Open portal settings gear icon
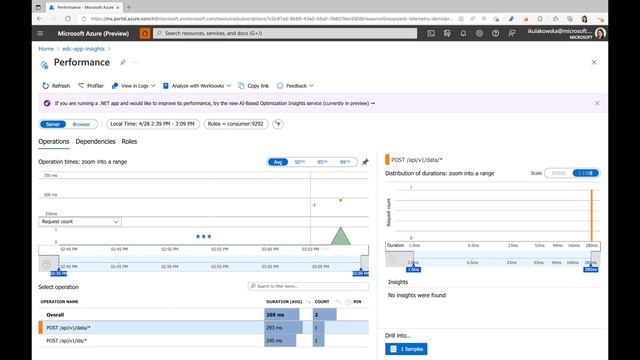This screenshot has width=640, height=360. [479, 33]
